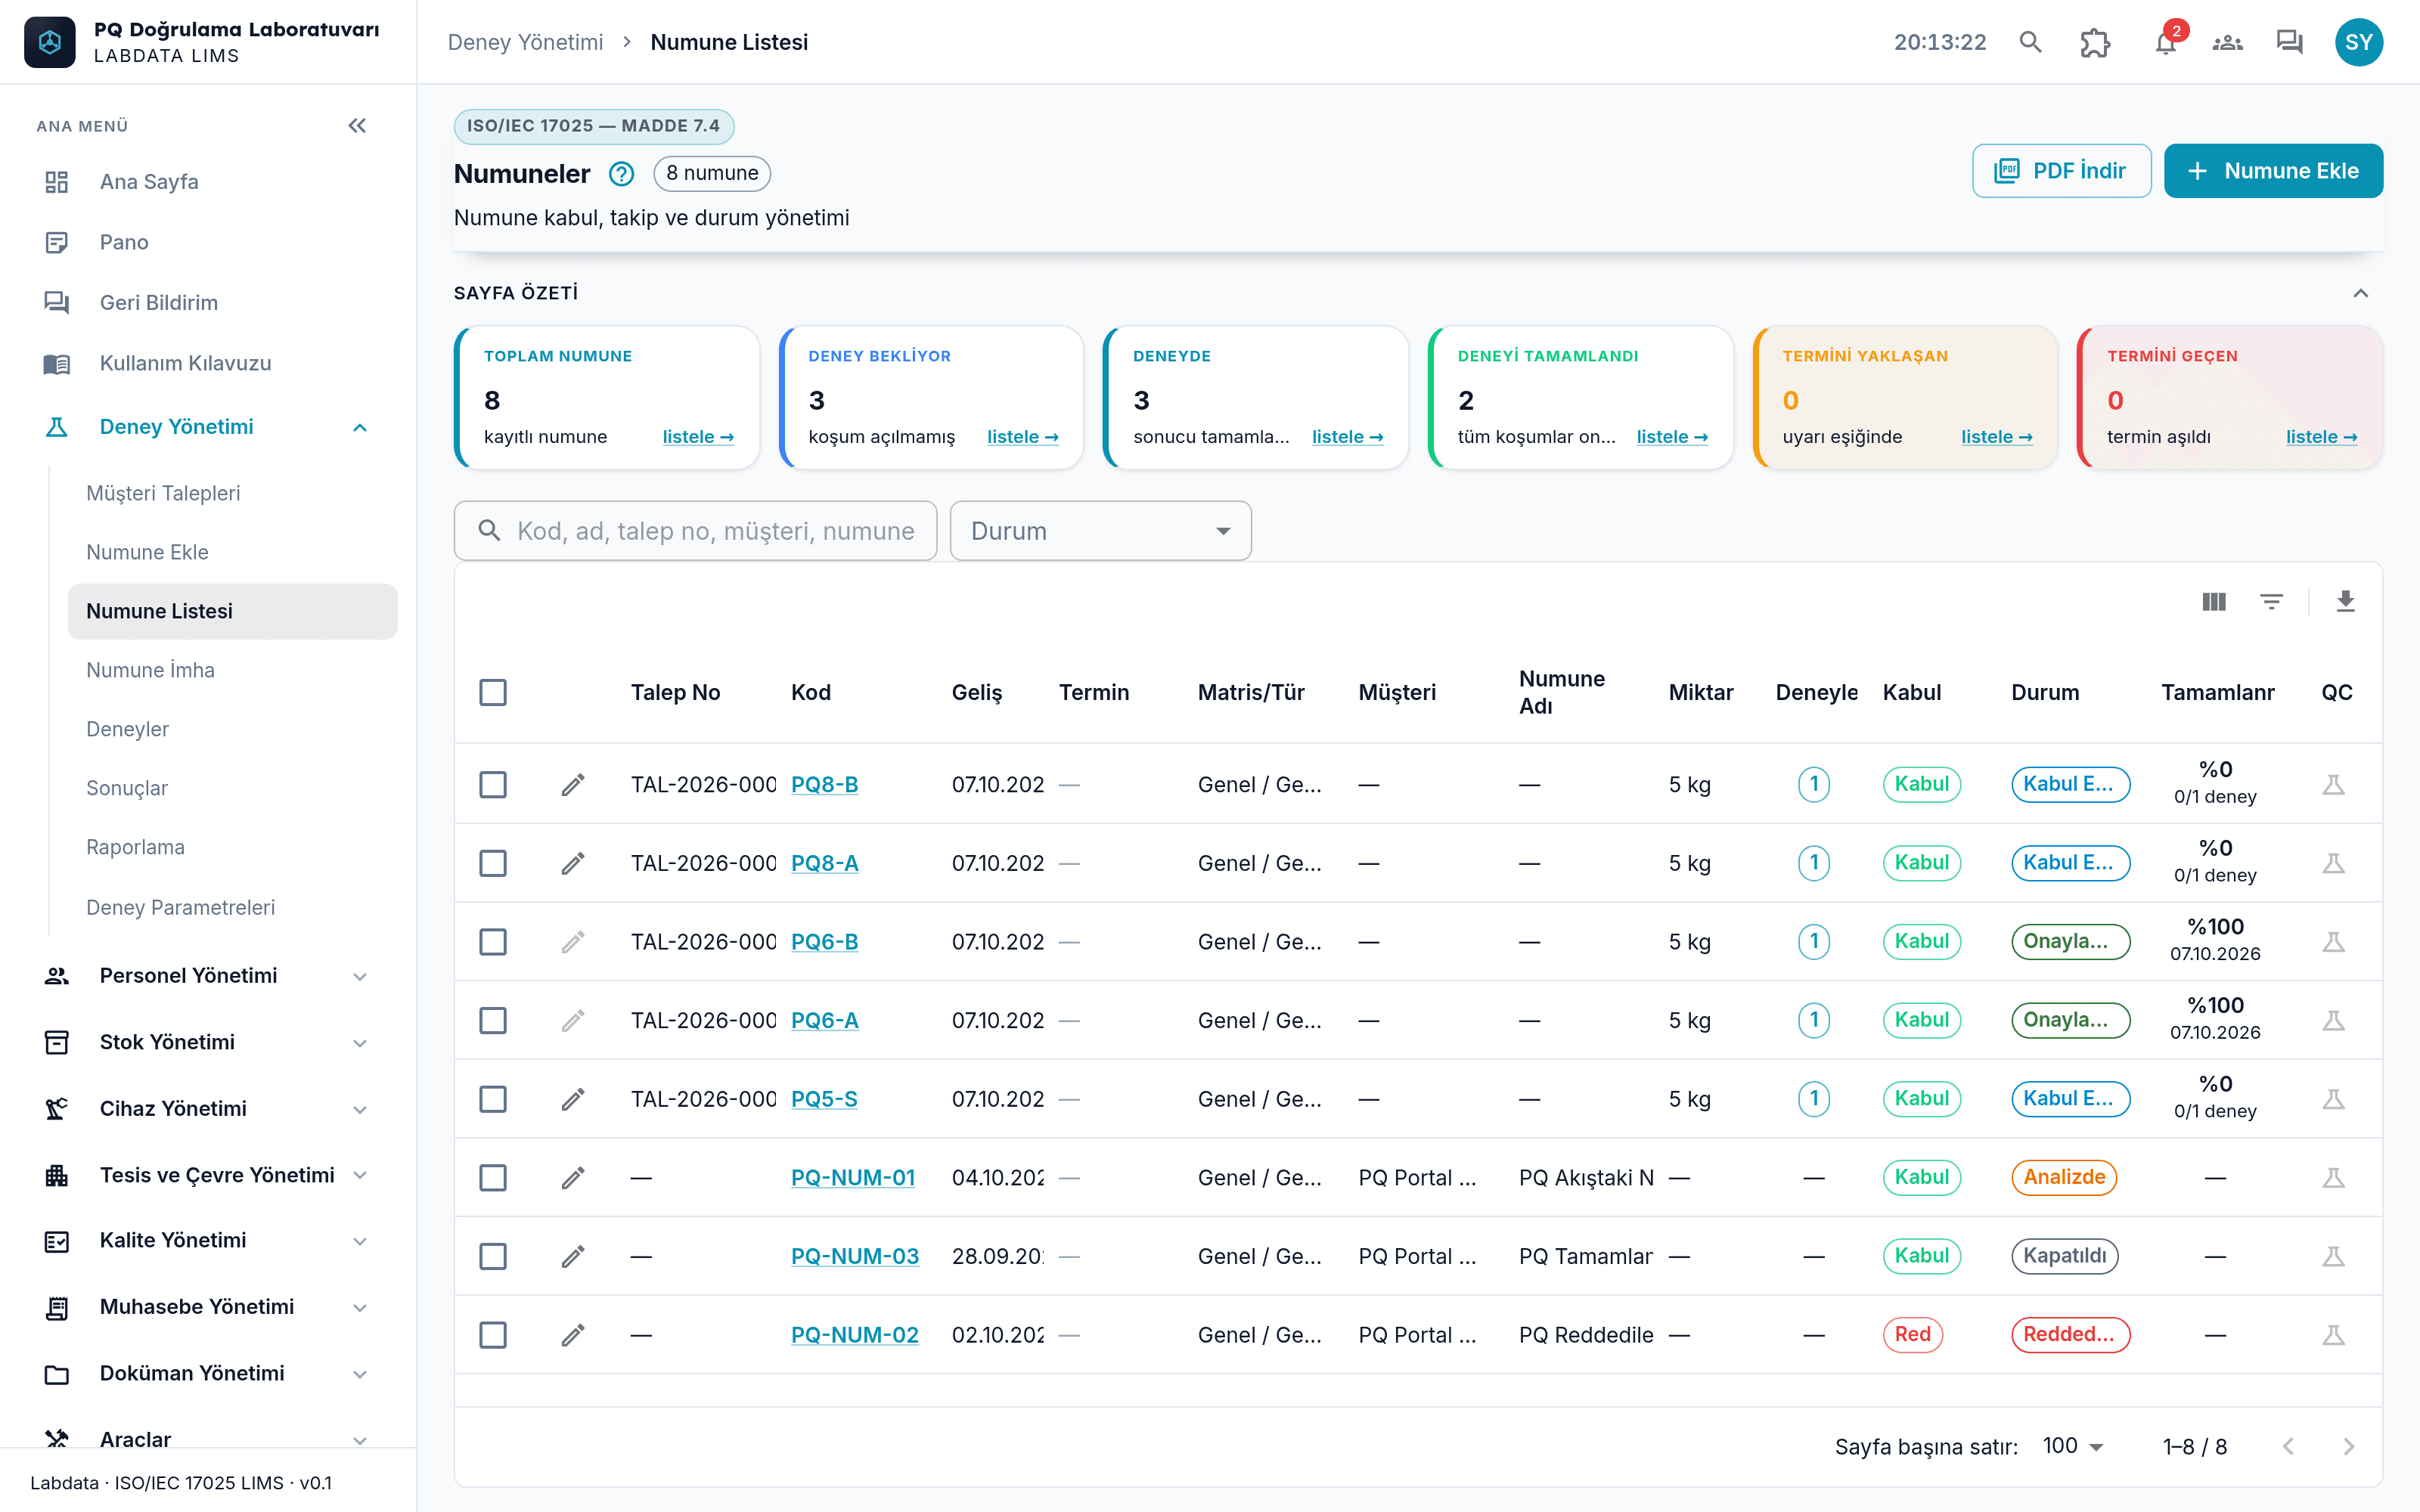2420x1512 pixels.
Task: Open QC flask icon for PQ8-A row
Action: [2333, 863]
